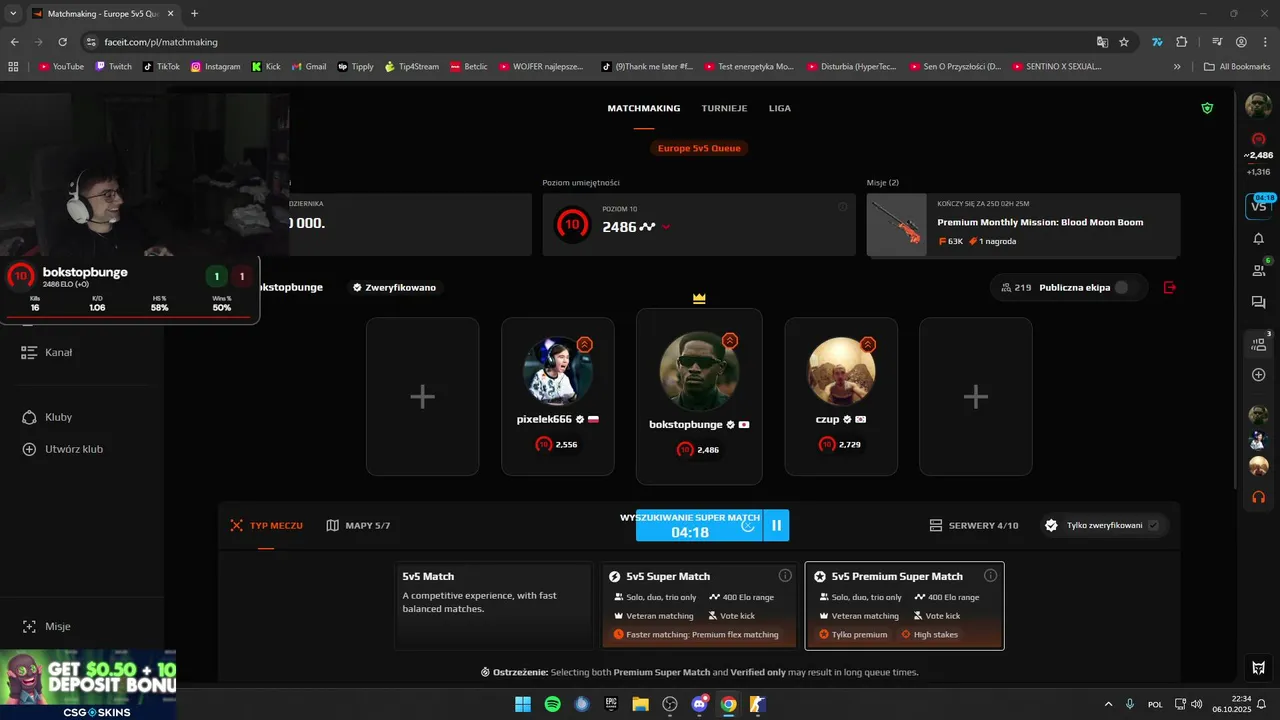Image resolution: width=1280 pixels, height=720 pixels.
Task: Open the SERWERY 4/10 tab
Action: click(974, 525)
